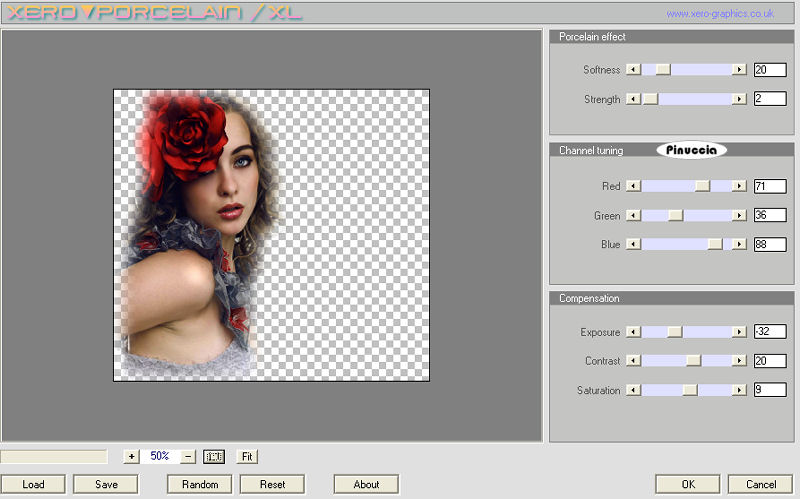Image resolution: width=800 pixels, height=499 pixels.
Task: Click the right arrow of Blue slider
Action: [x=739, y=244]
